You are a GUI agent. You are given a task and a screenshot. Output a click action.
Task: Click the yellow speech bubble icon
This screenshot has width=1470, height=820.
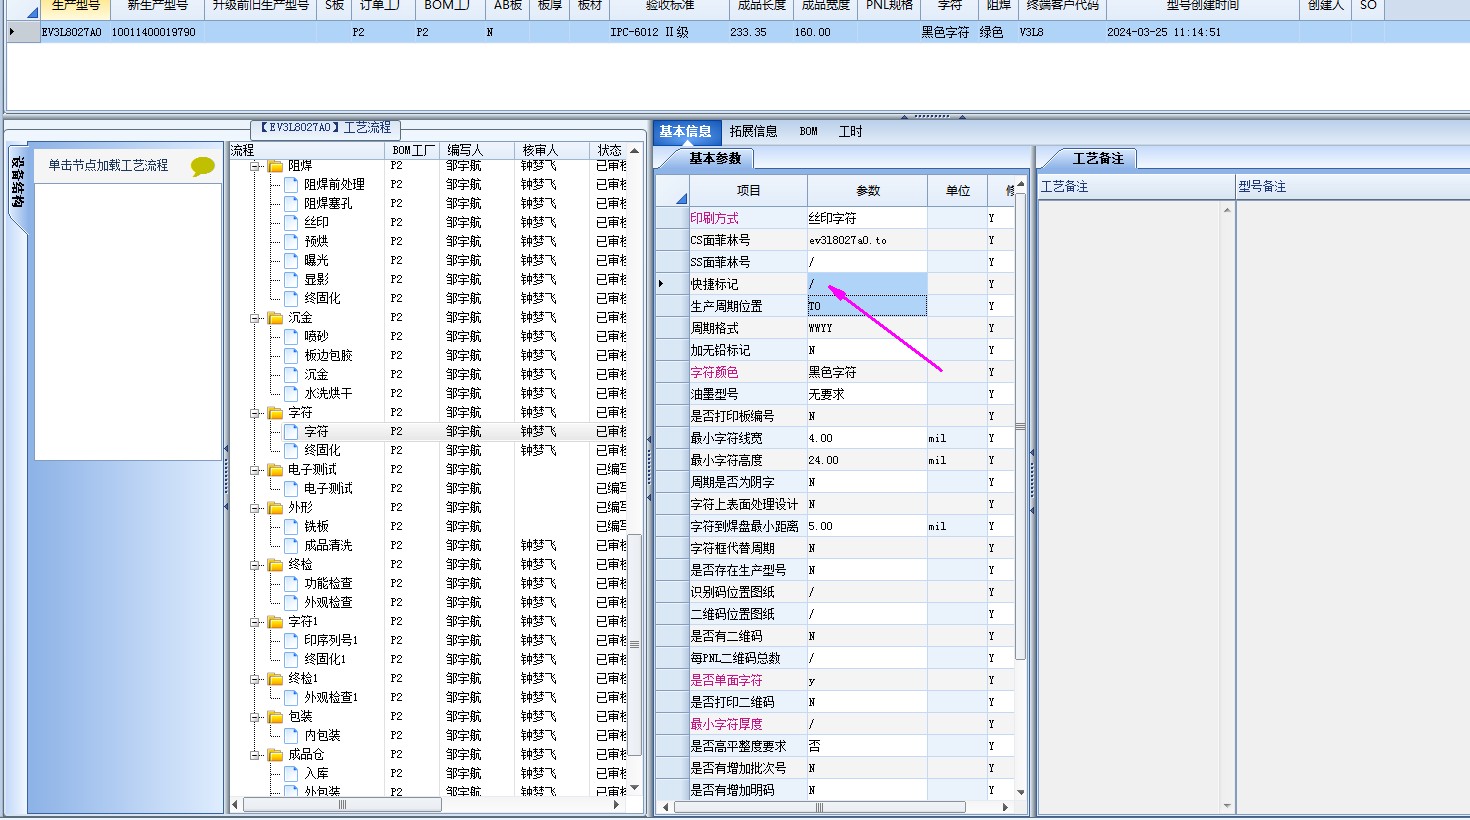tap(203, 166)
